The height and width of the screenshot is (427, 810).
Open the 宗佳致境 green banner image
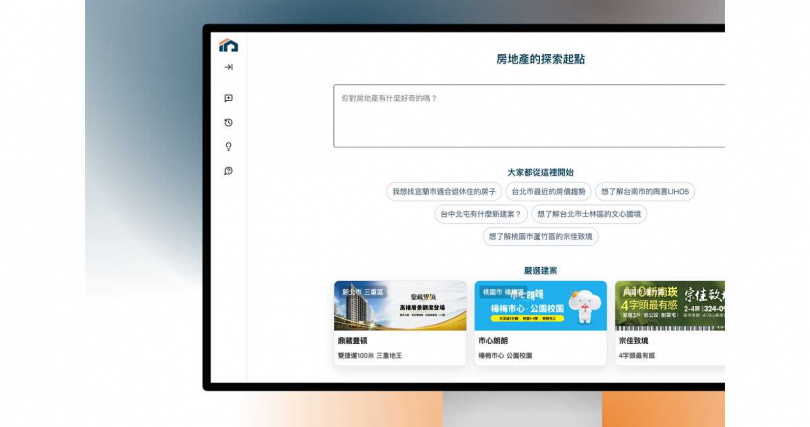pyautogui.click(x=670, y=306)
